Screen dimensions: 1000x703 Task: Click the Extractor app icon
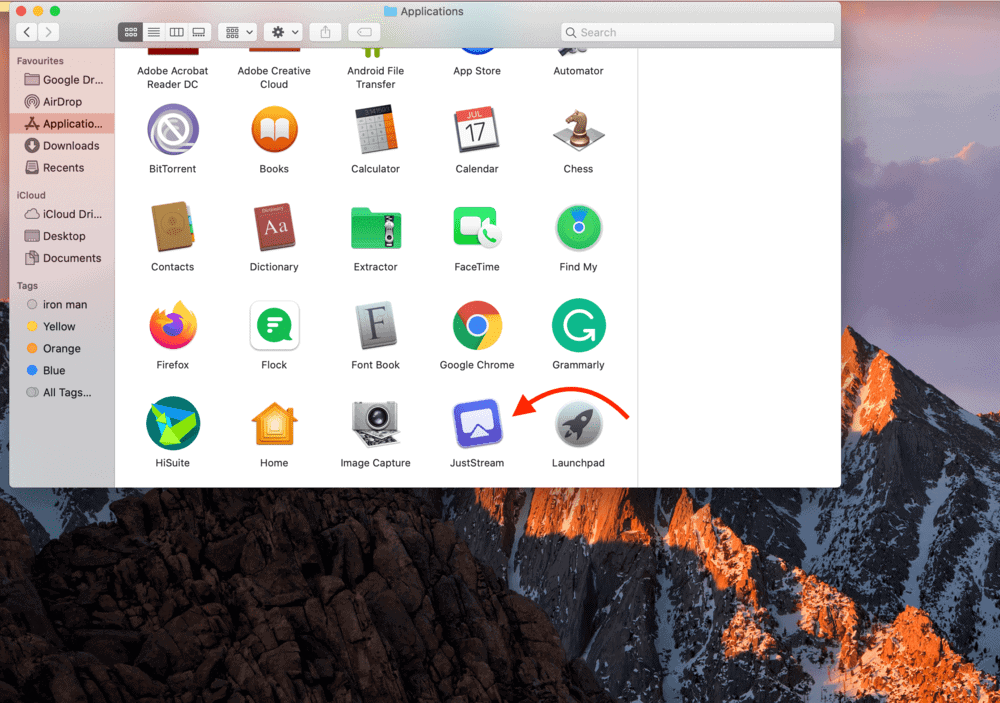[x=376, y=228]
